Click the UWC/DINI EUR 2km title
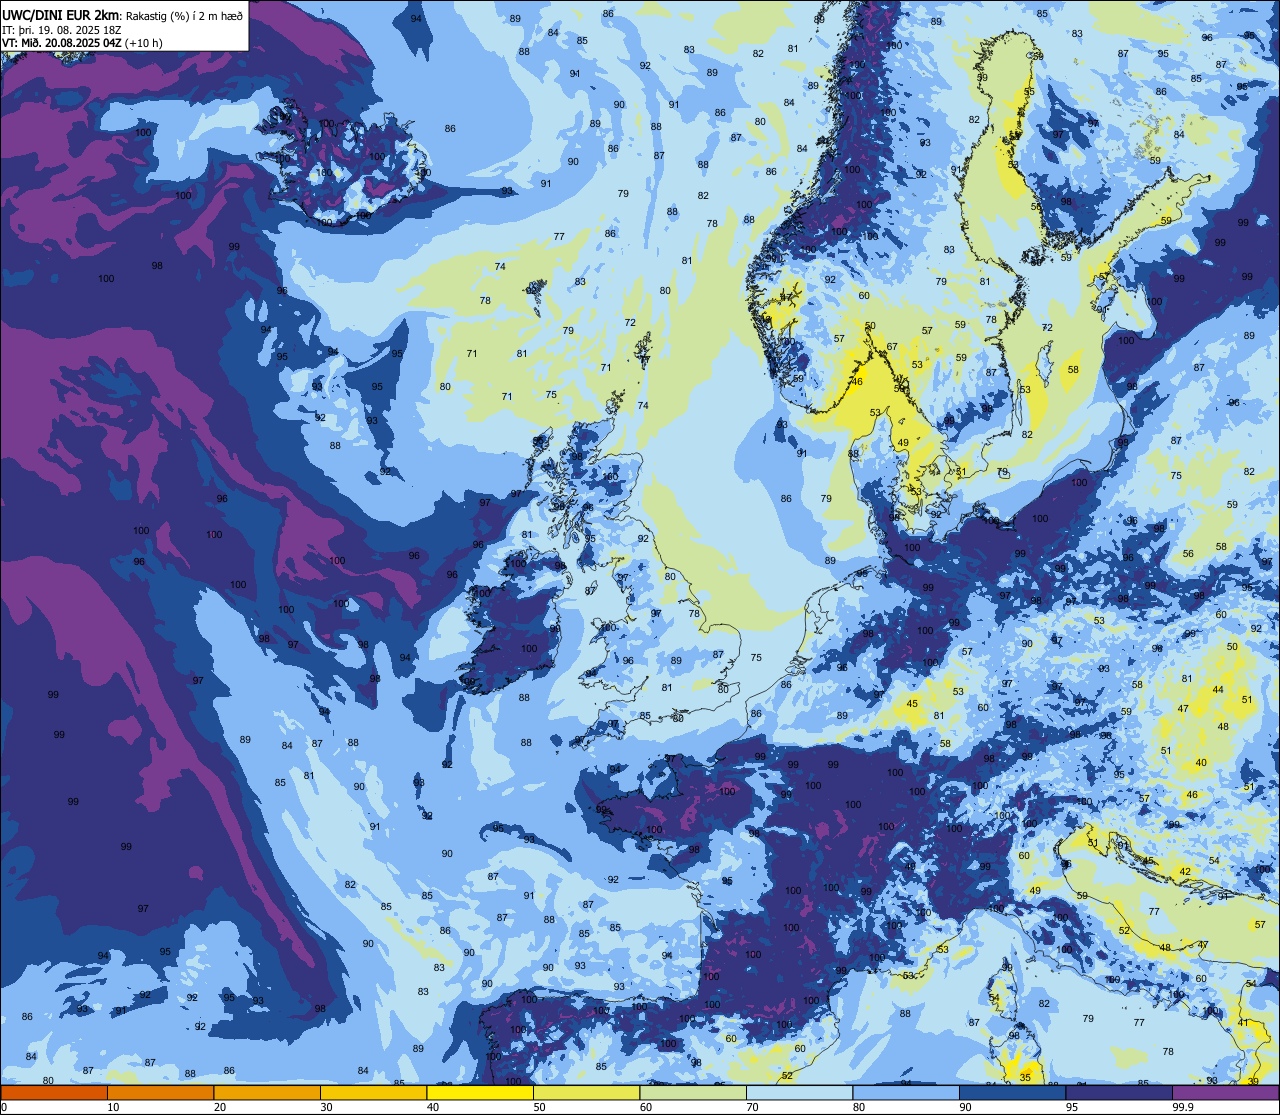This screenshot has width=1280, height=1115. 62,15
